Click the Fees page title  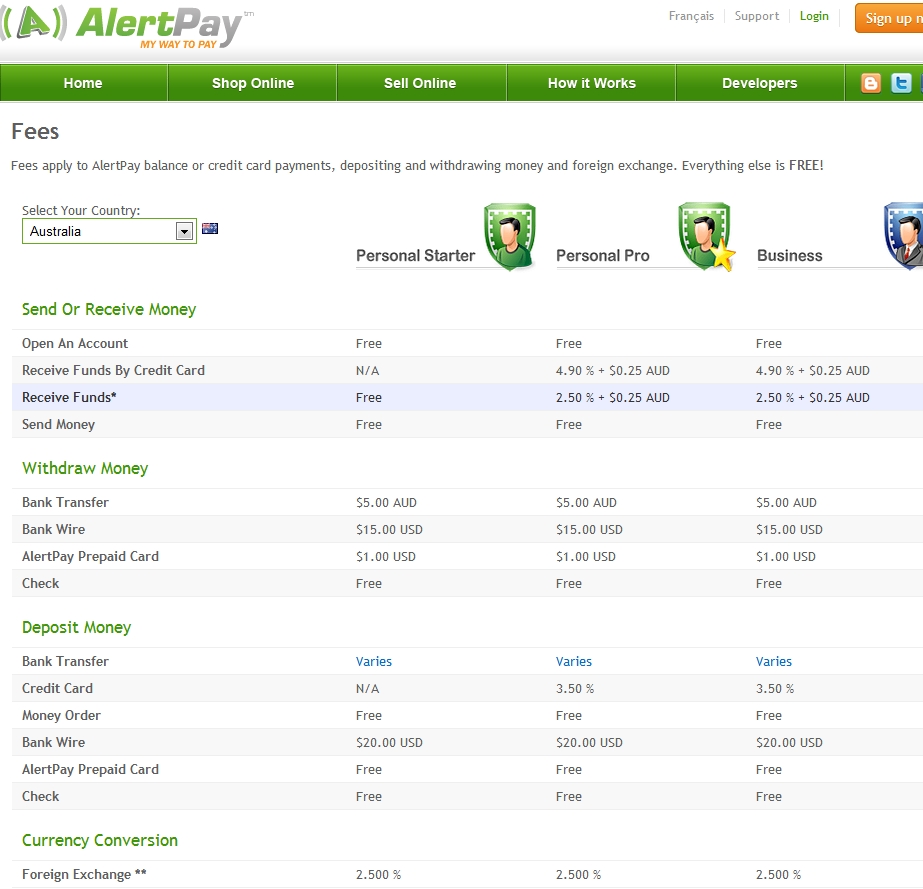click(35, 131)
